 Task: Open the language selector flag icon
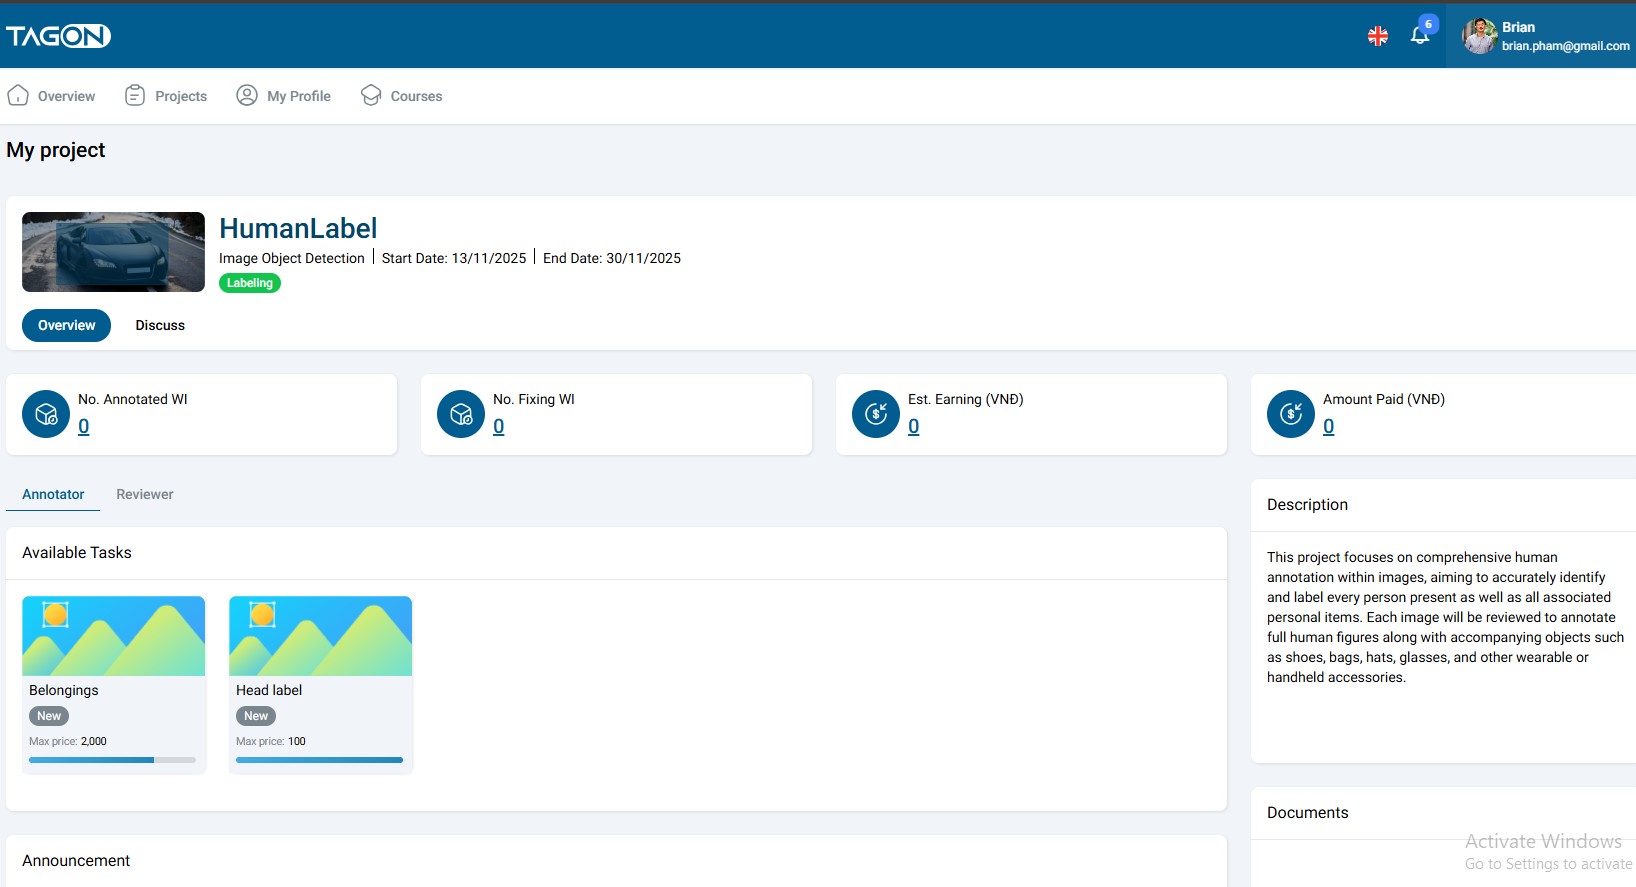1377,36
